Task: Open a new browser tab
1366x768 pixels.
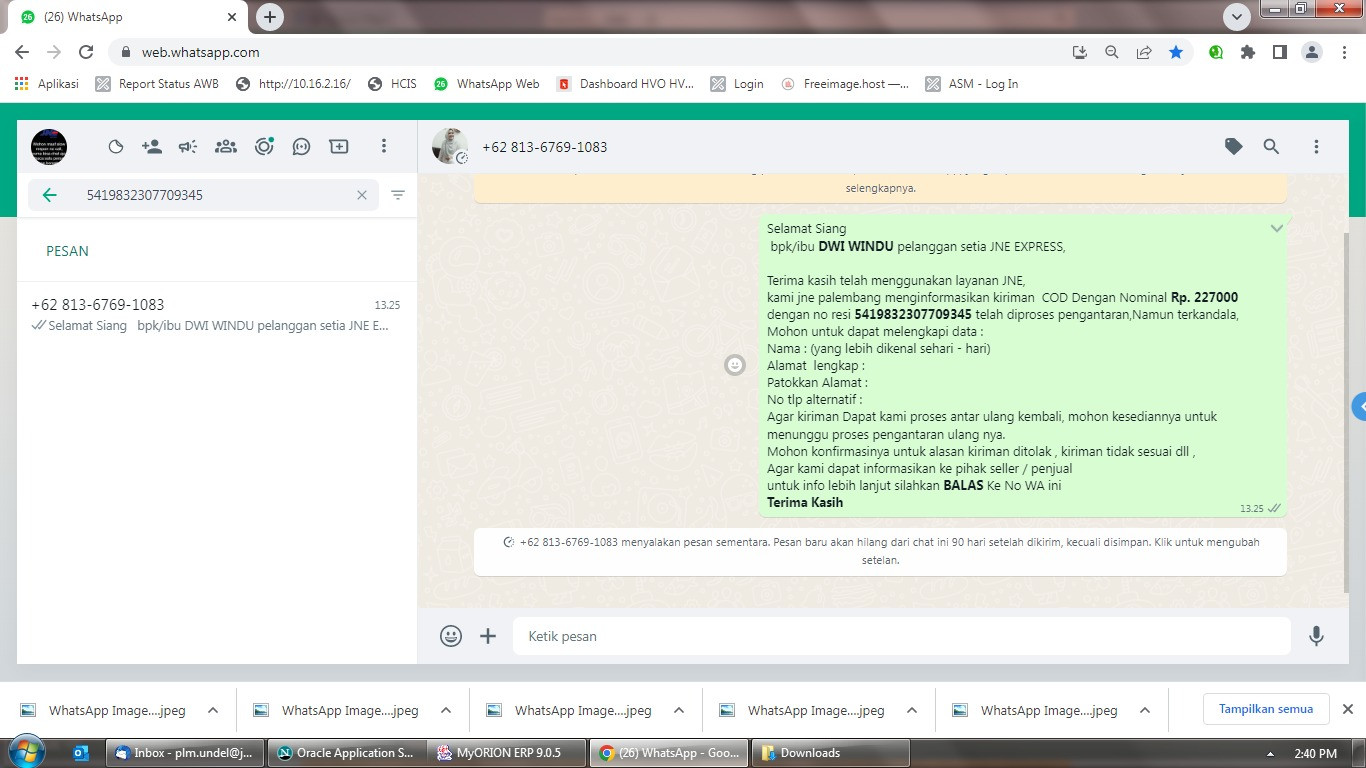Action: [x=269, y=17]
